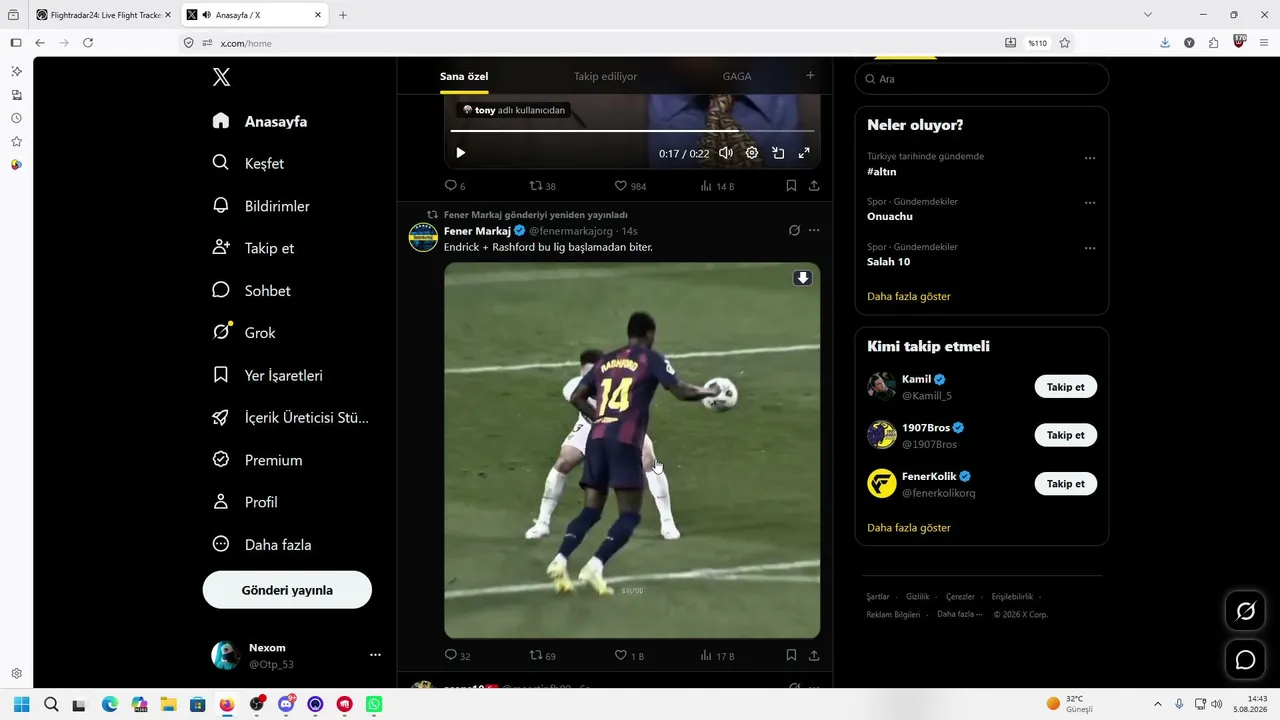The height and width of the screenshot is (720, 1280).
Task: Open Grok from the left sidebar
Action: 244,332
